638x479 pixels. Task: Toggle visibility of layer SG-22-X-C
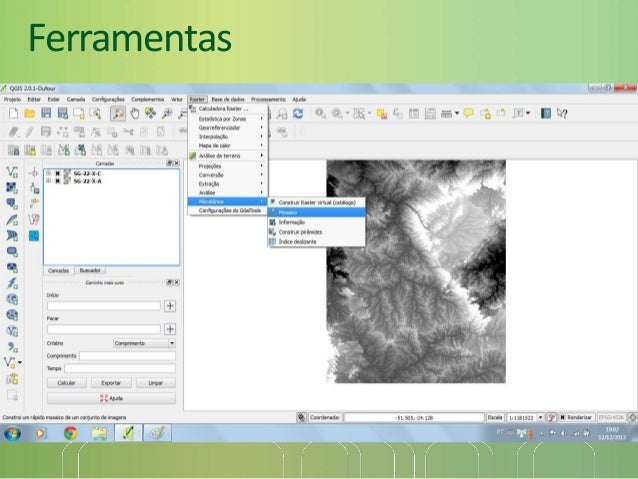(58, 173)
